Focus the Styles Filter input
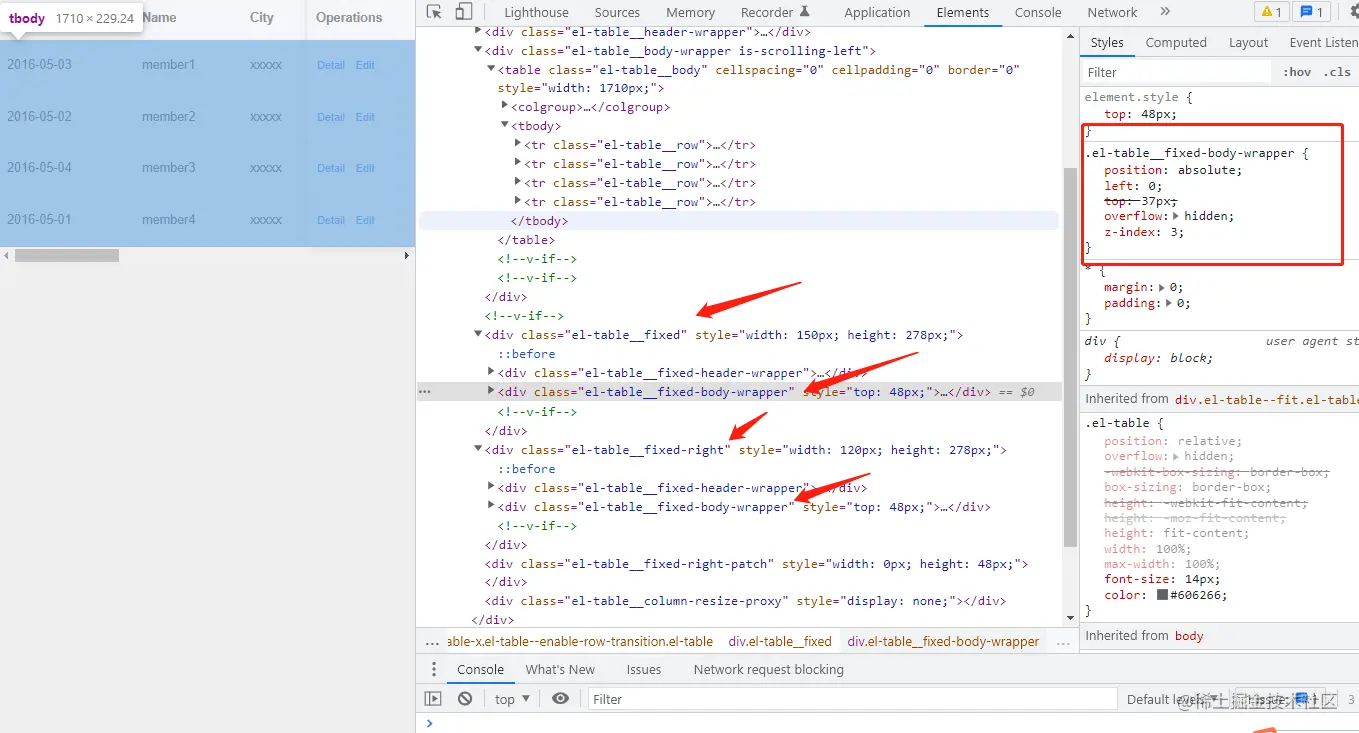The height and width of the screenshot is (733, 1359). [x=1176, y=72]
